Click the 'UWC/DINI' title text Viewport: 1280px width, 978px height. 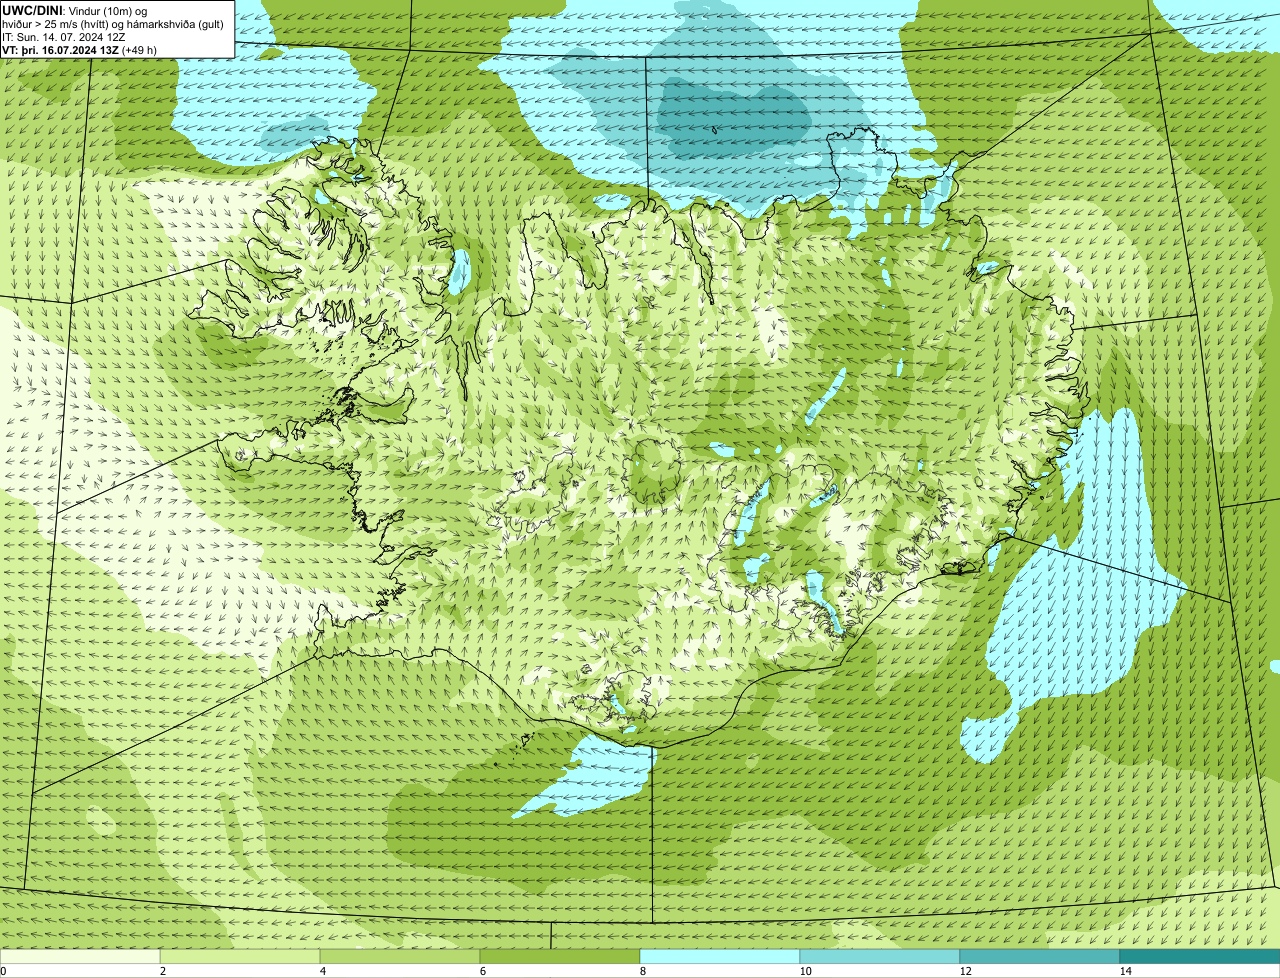(33, 10)
